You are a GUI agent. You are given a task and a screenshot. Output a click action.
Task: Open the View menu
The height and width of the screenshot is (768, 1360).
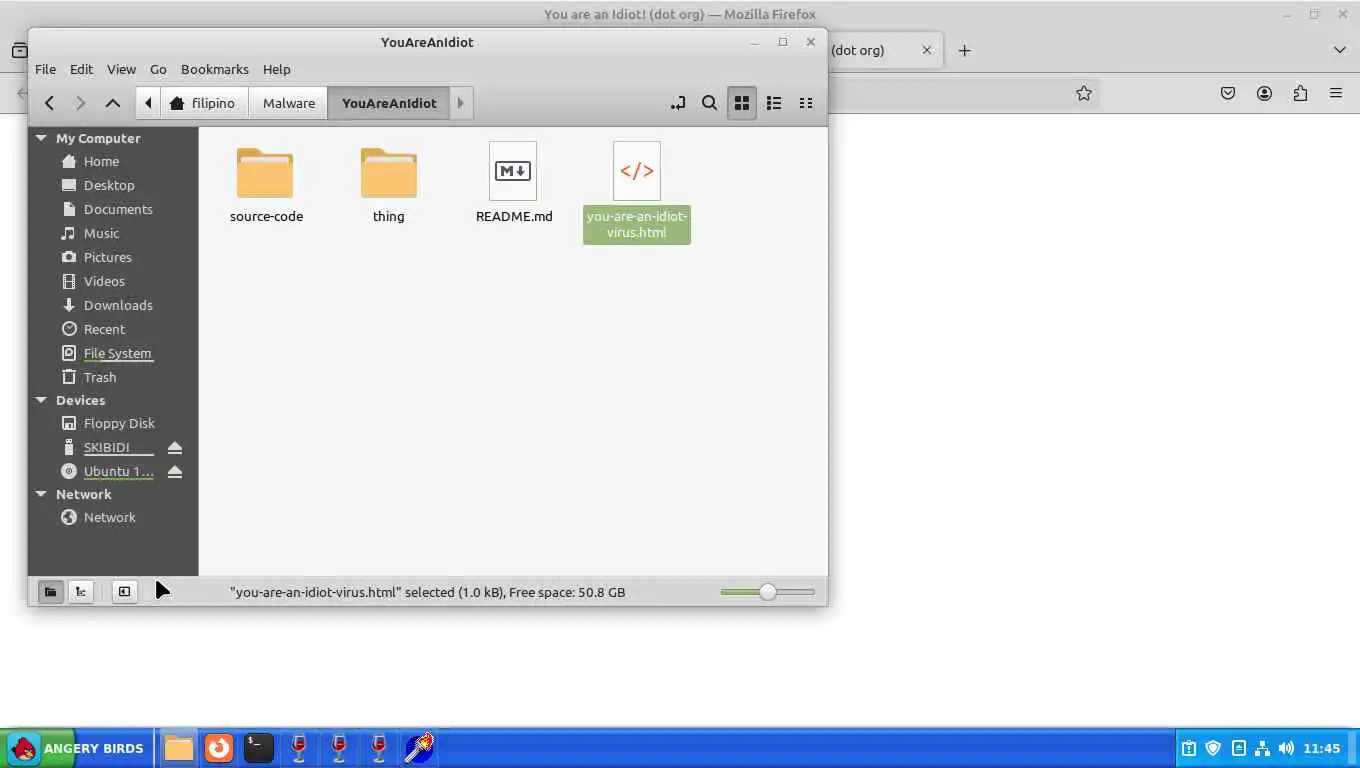tap(121, 69)
